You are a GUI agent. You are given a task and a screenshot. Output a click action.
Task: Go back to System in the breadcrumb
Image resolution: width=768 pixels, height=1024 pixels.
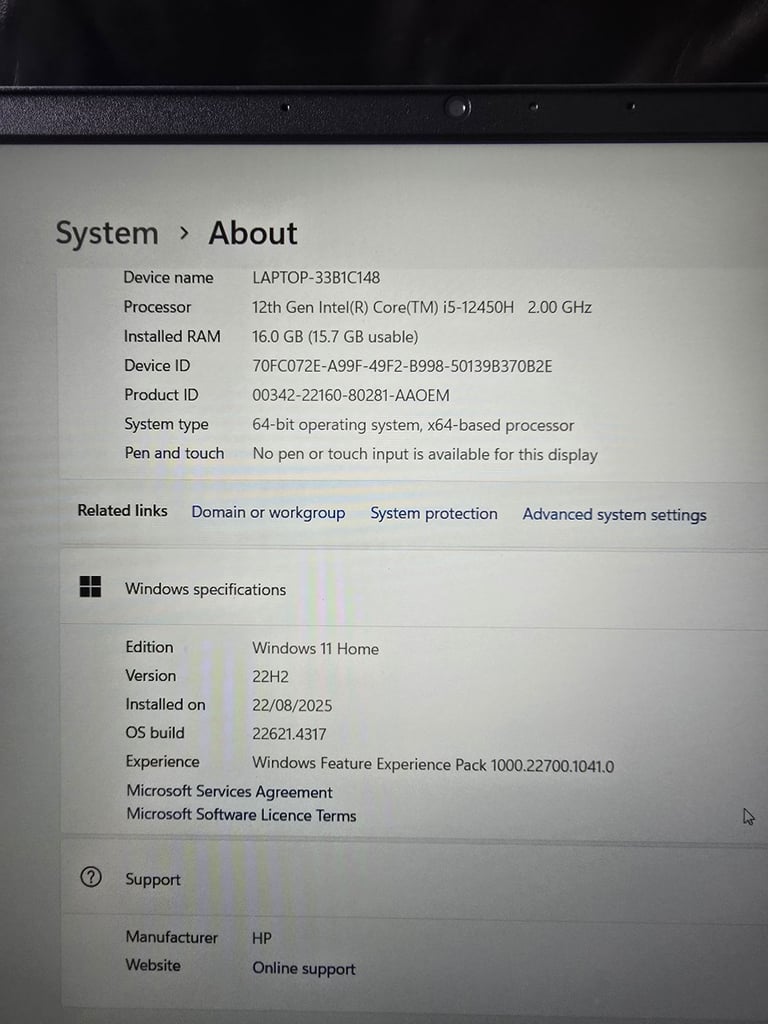[x=107, y=233]
